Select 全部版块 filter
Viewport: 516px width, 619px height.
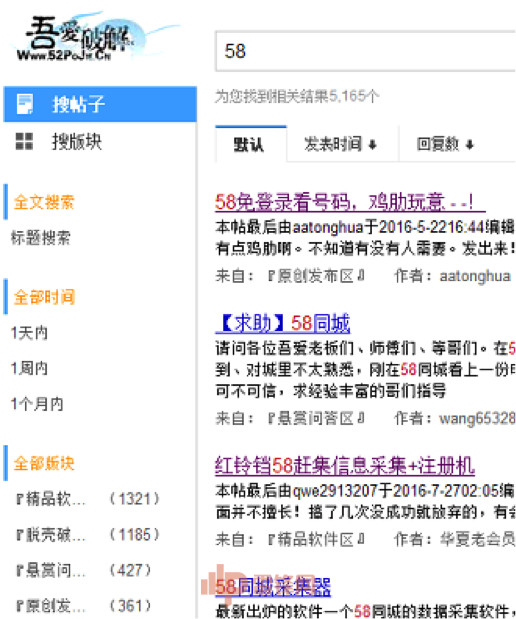coord(44,463)
